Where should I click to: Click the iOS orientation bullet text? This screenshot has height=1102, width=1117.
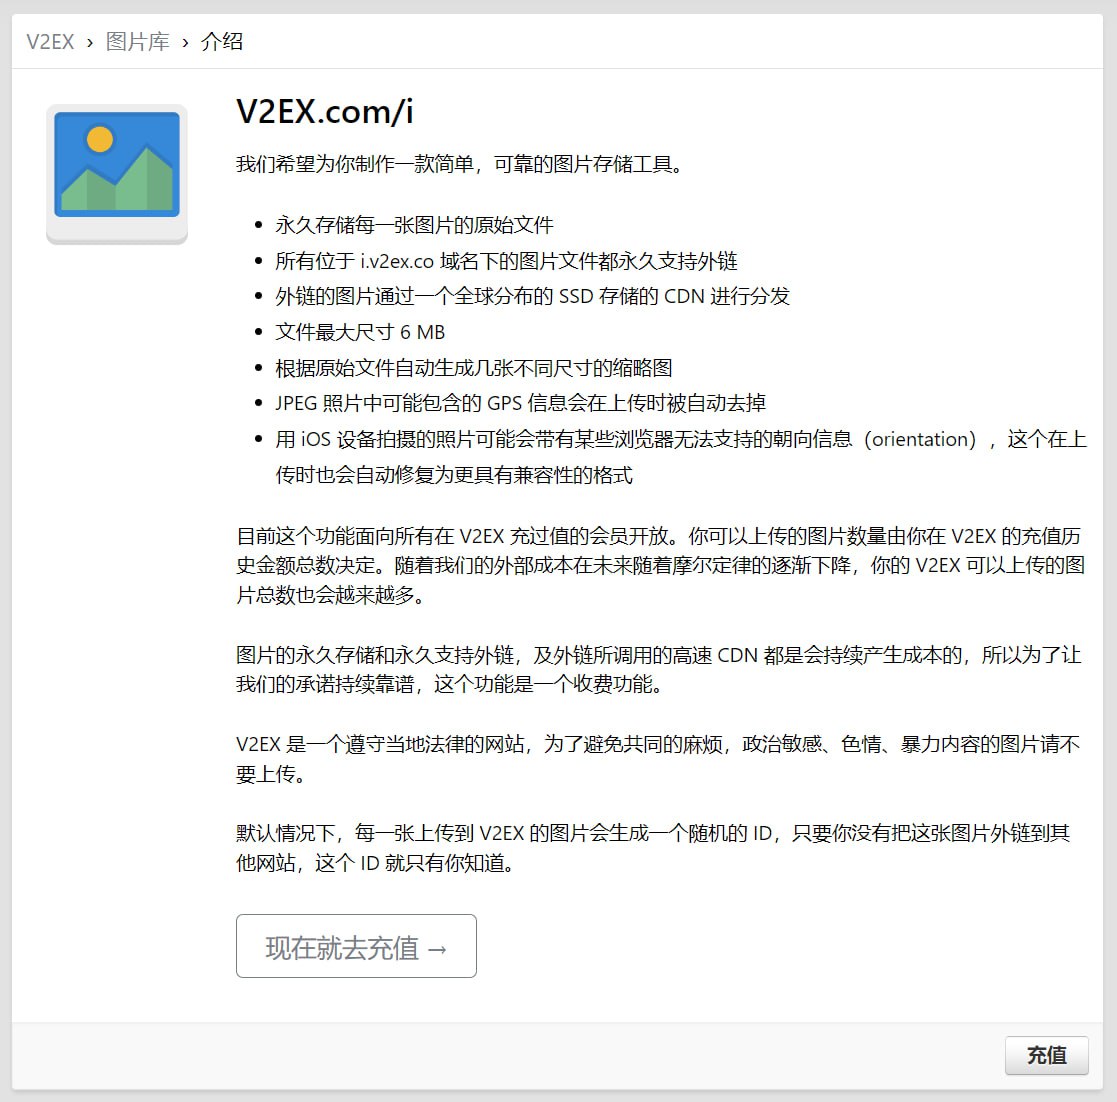point(680,457)
